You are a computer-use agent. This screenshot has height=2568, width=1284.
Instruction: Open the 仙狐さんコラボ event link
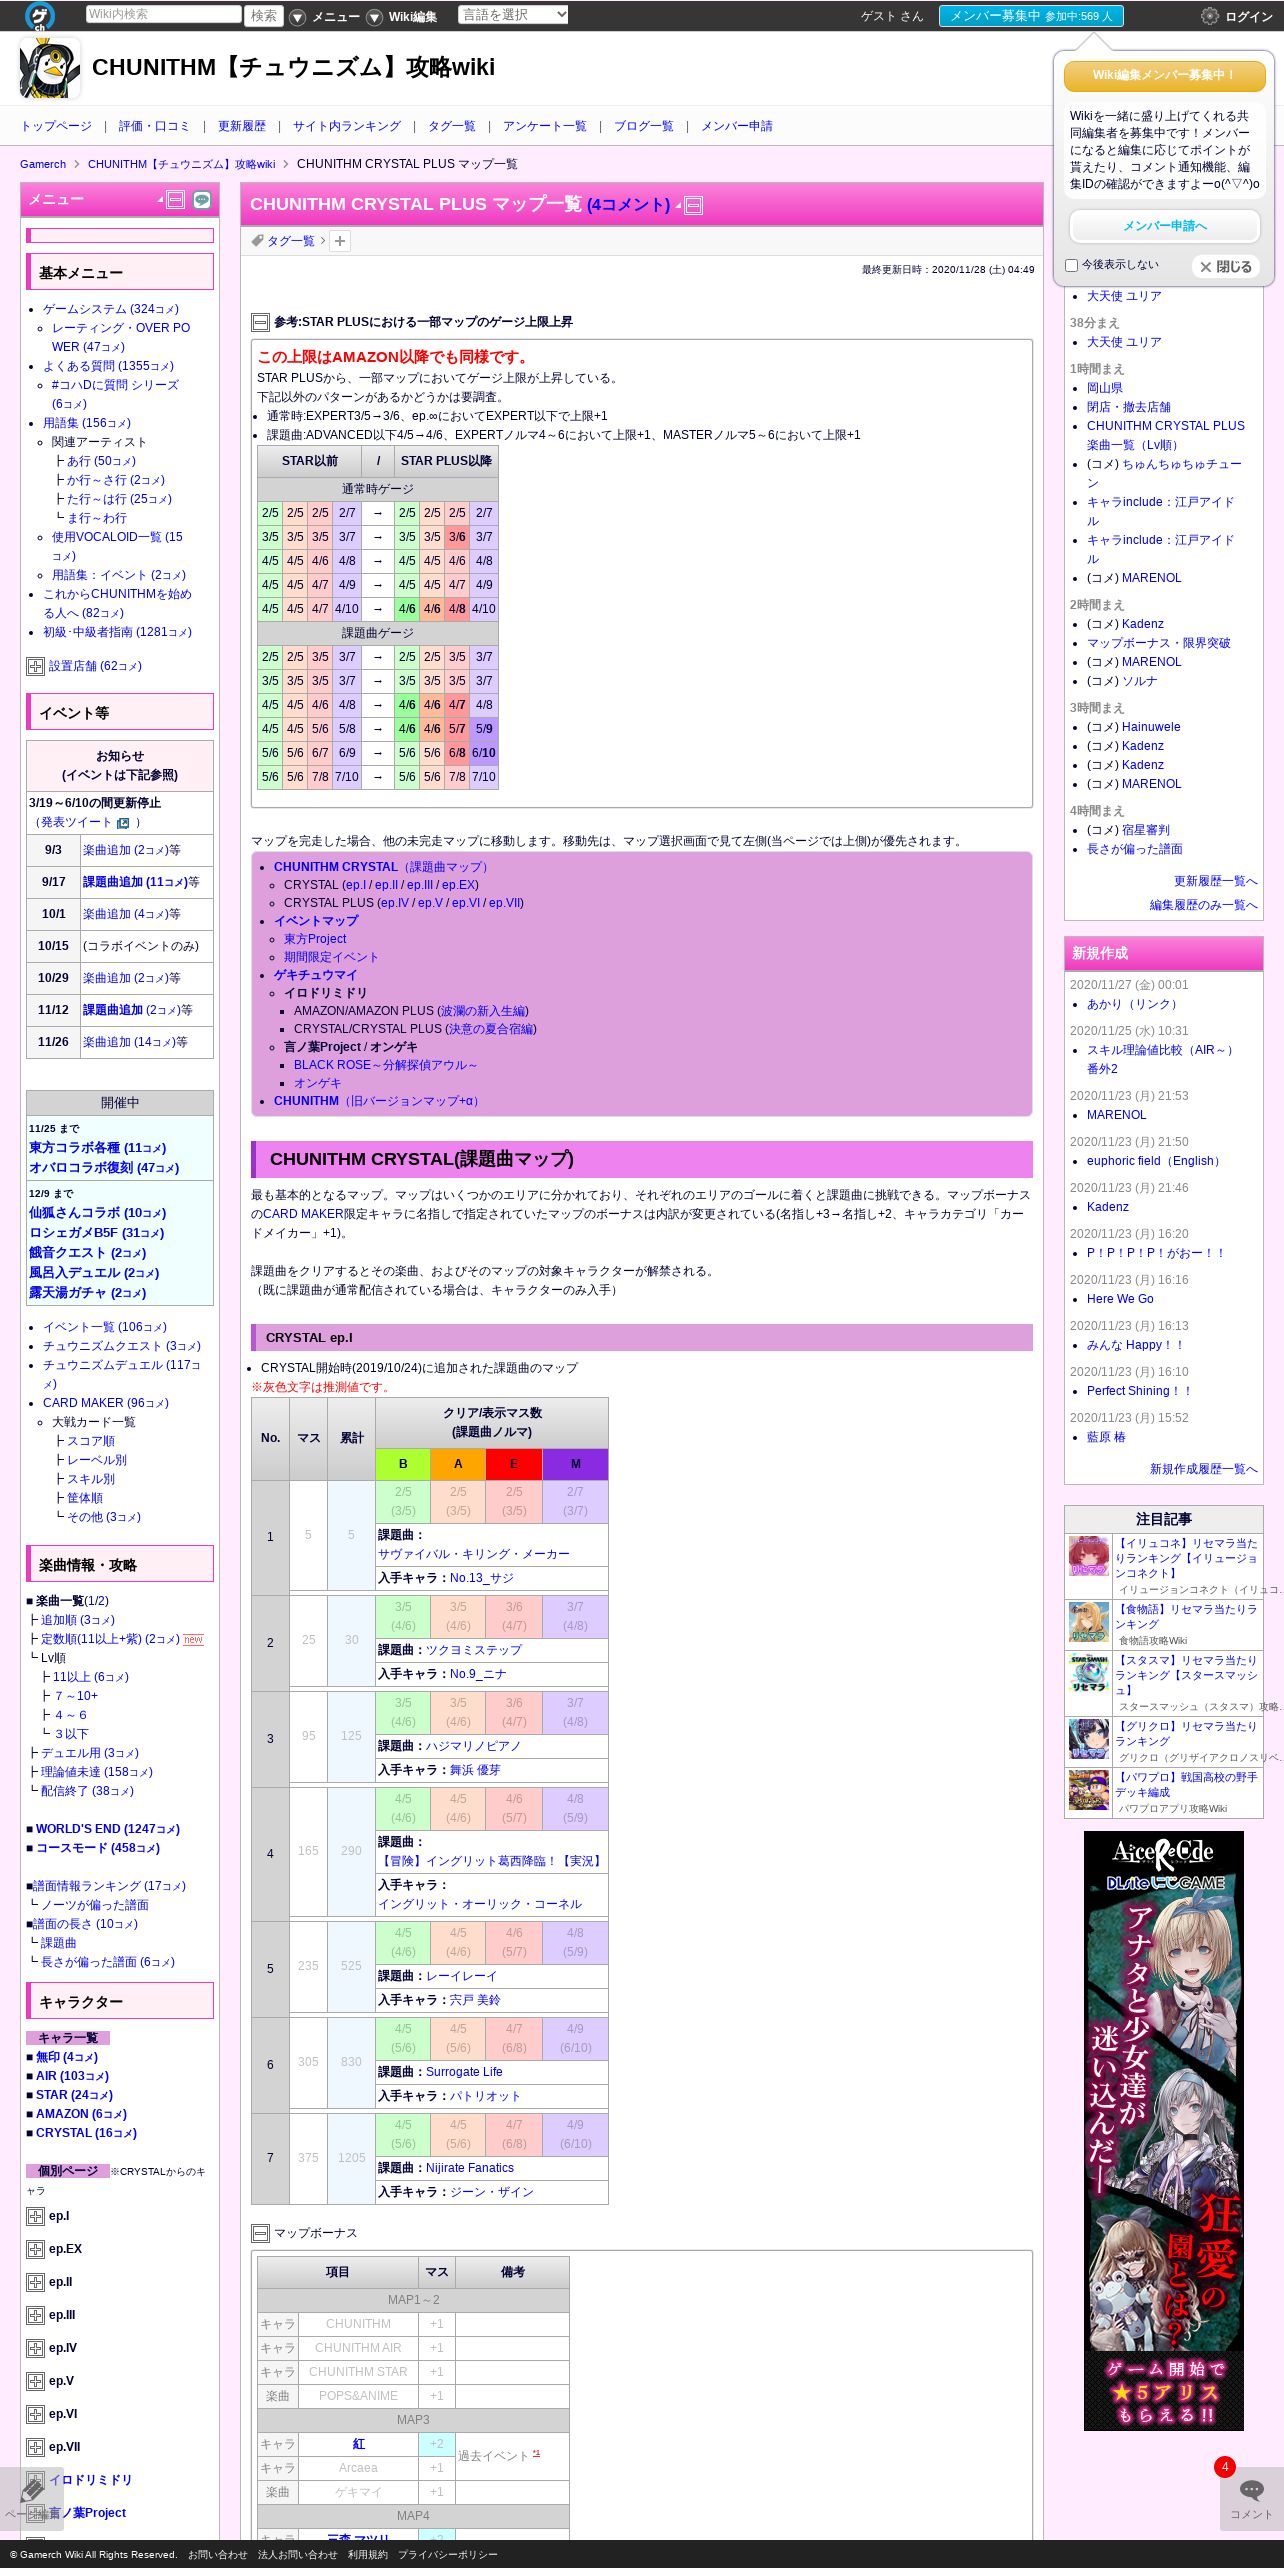coord(97,1213)
